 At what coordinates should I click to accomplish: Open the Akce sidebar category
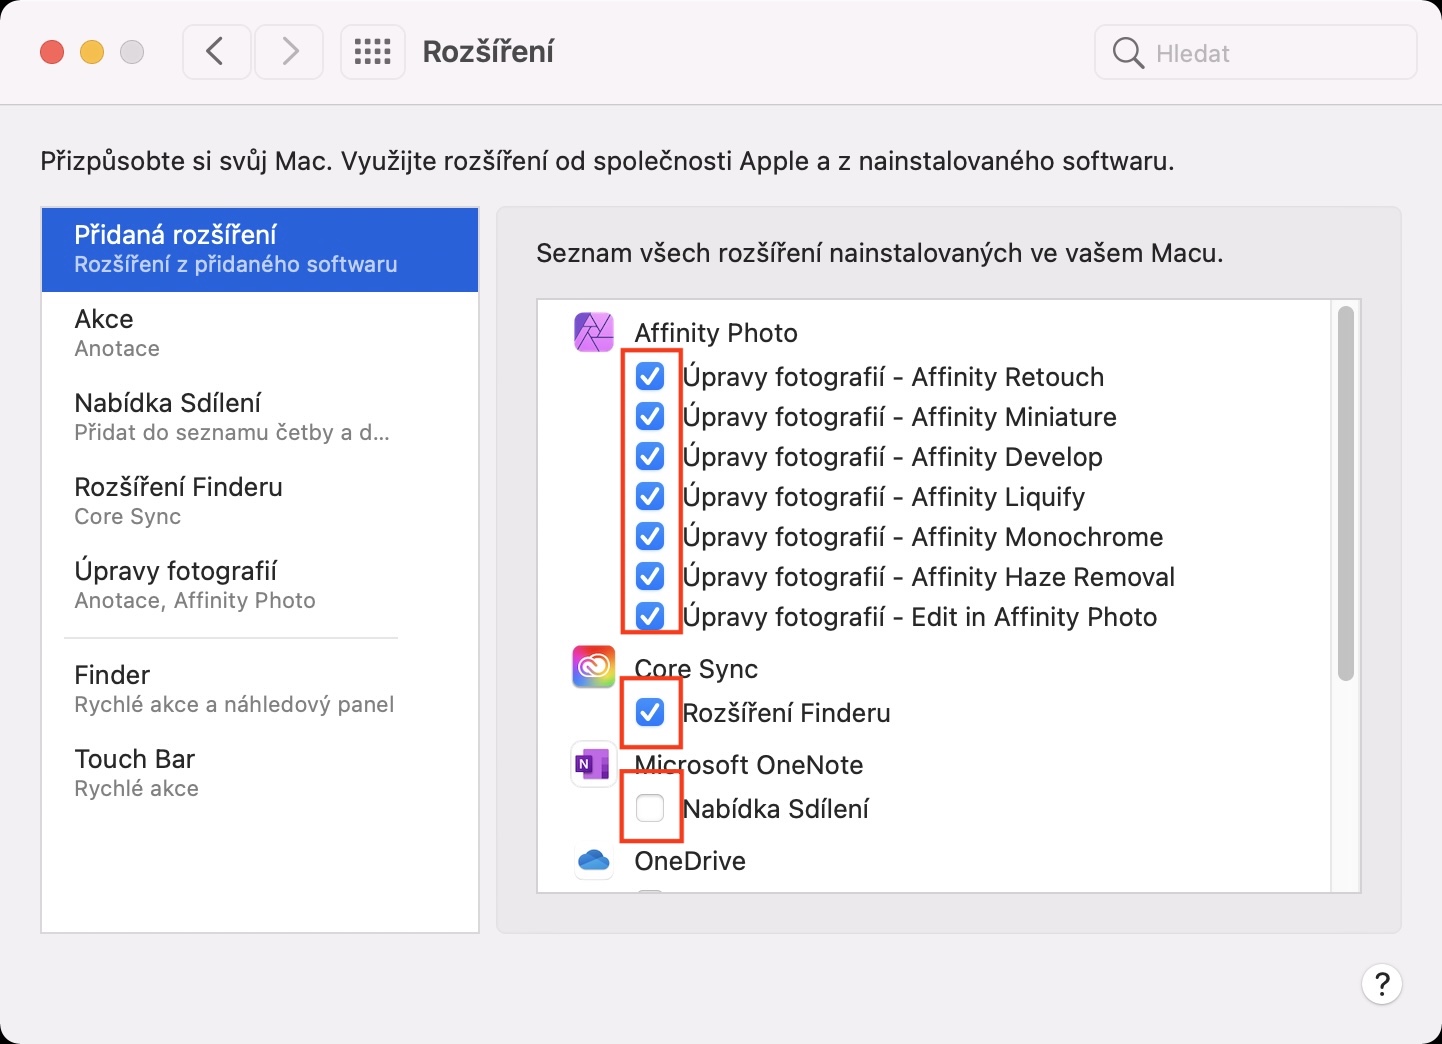[x=260, y=333]
